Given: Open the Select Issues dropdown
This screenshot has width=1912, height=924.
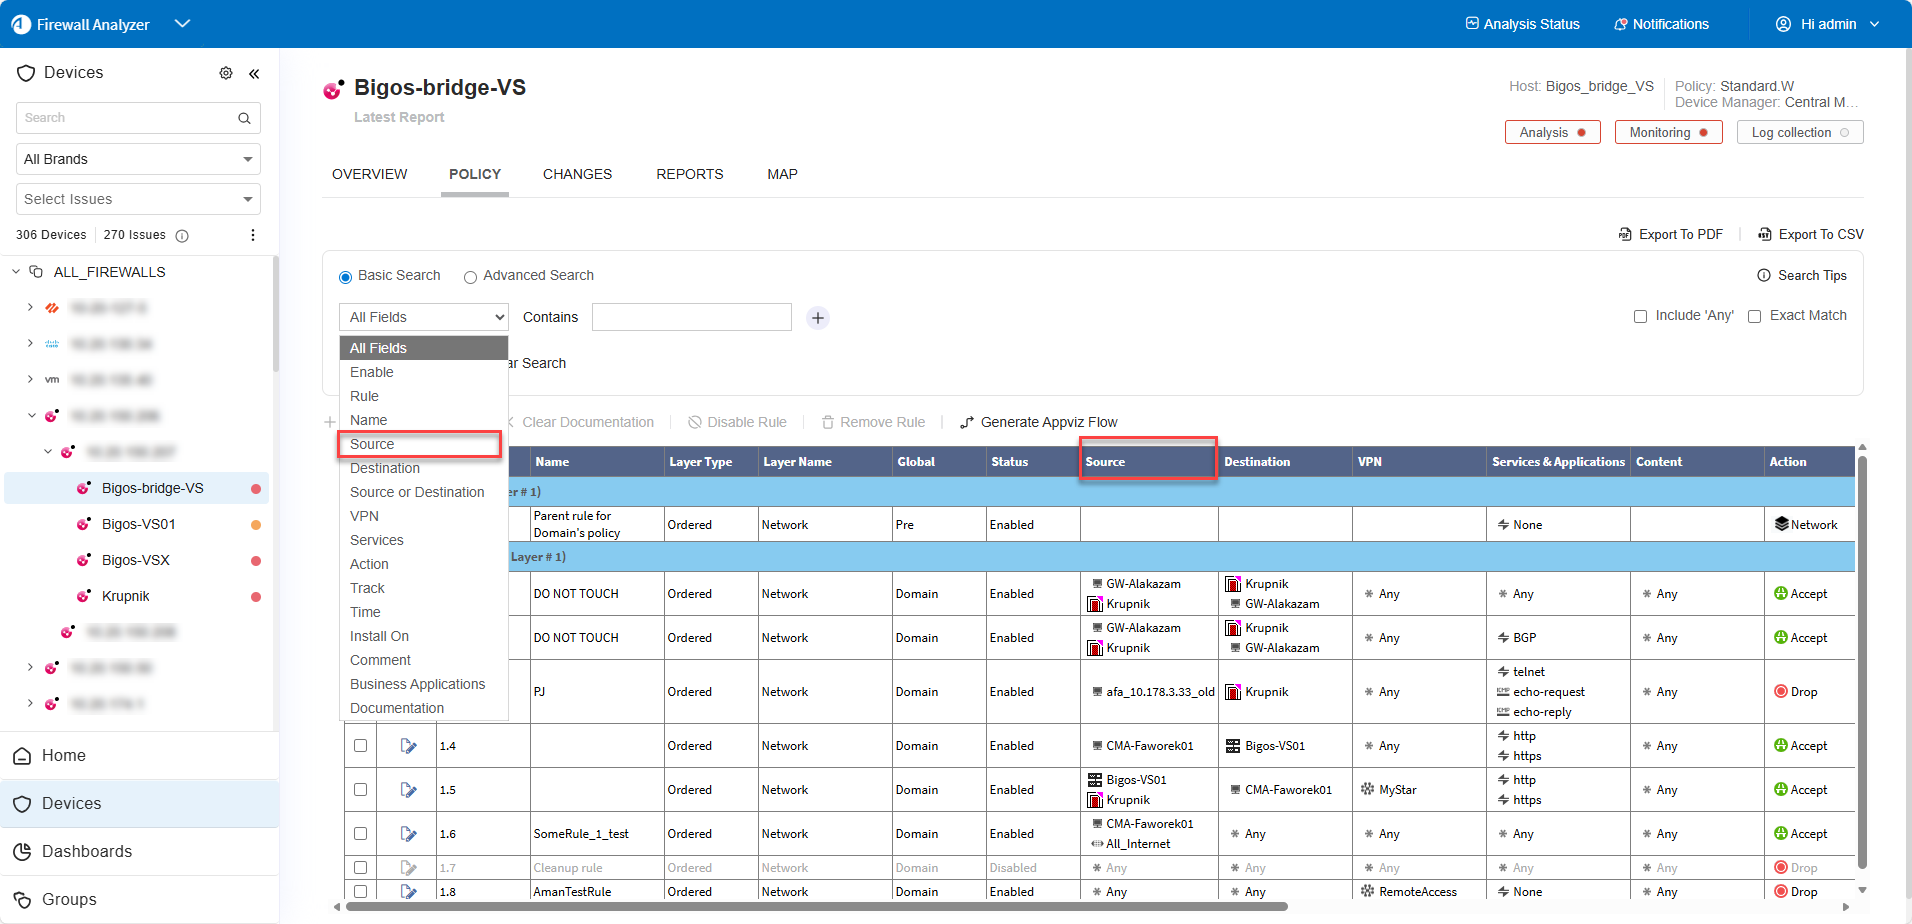Looking at the screenshot, I should coord(138,199).
